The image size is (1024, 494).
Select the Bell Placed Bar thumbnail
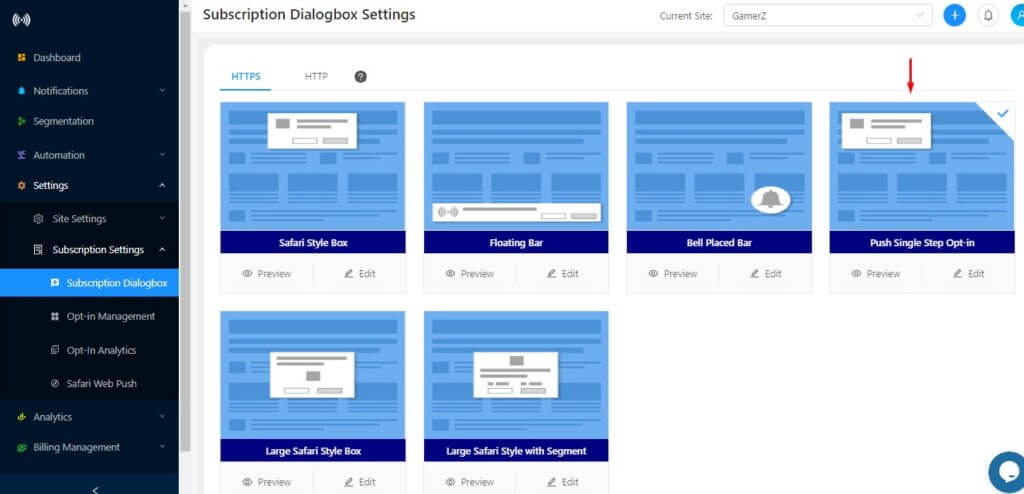tap(719, 166)
